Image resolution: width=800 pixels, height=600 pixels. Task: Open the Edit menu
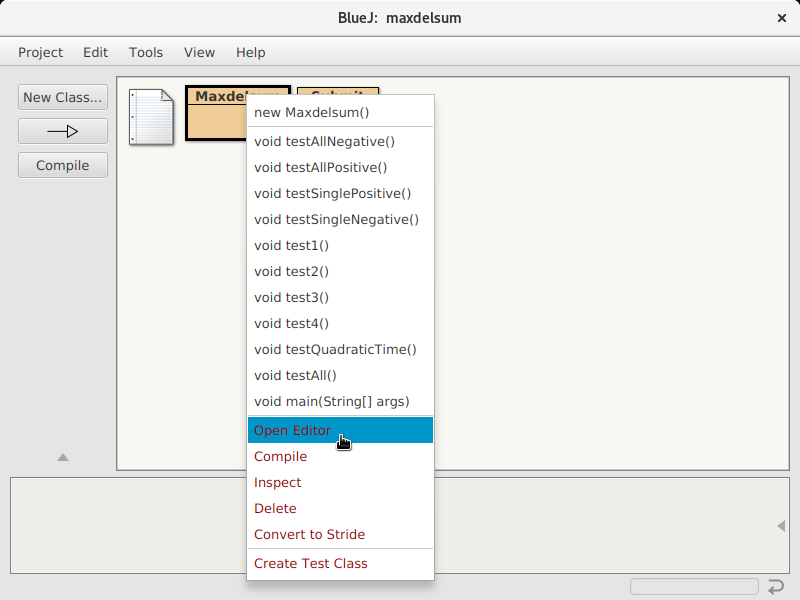[x=95, y=52]
